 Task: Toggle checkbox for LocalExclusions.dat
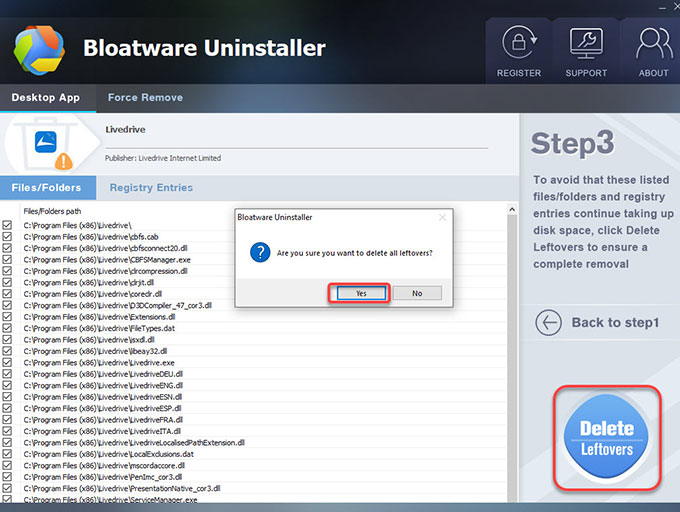click(x=7, y=454)
